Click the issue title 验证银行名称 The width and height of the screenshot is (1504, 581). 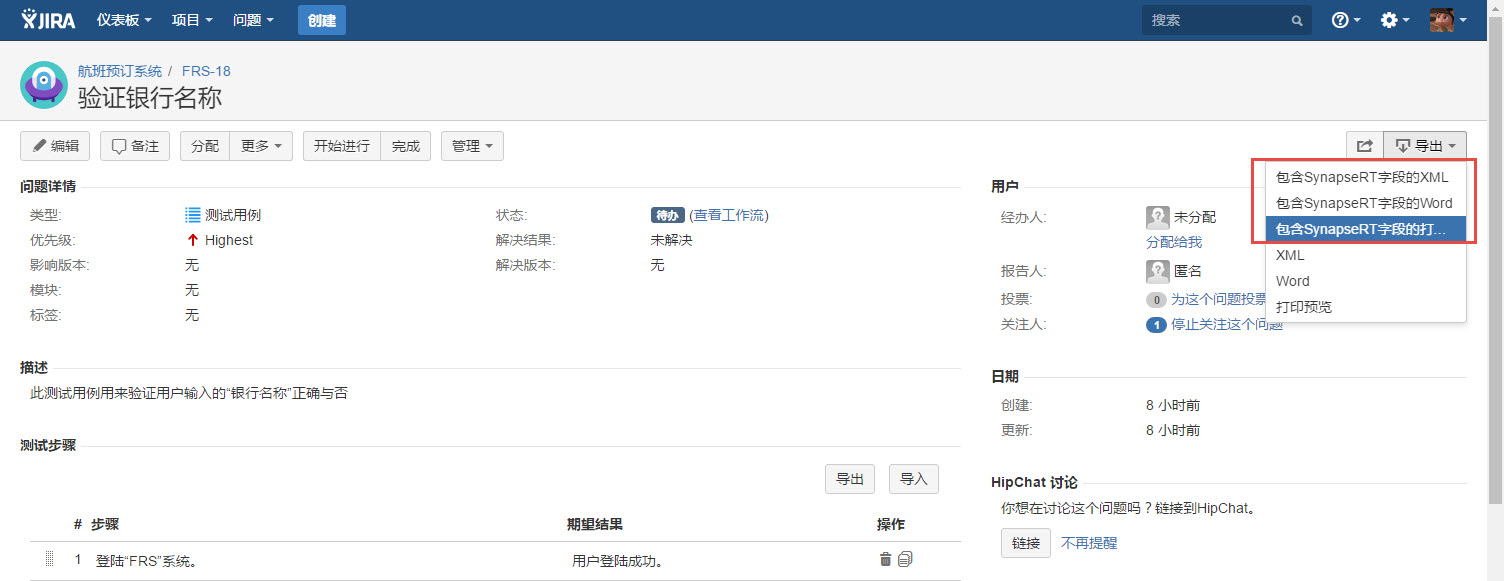click(150, 97)
